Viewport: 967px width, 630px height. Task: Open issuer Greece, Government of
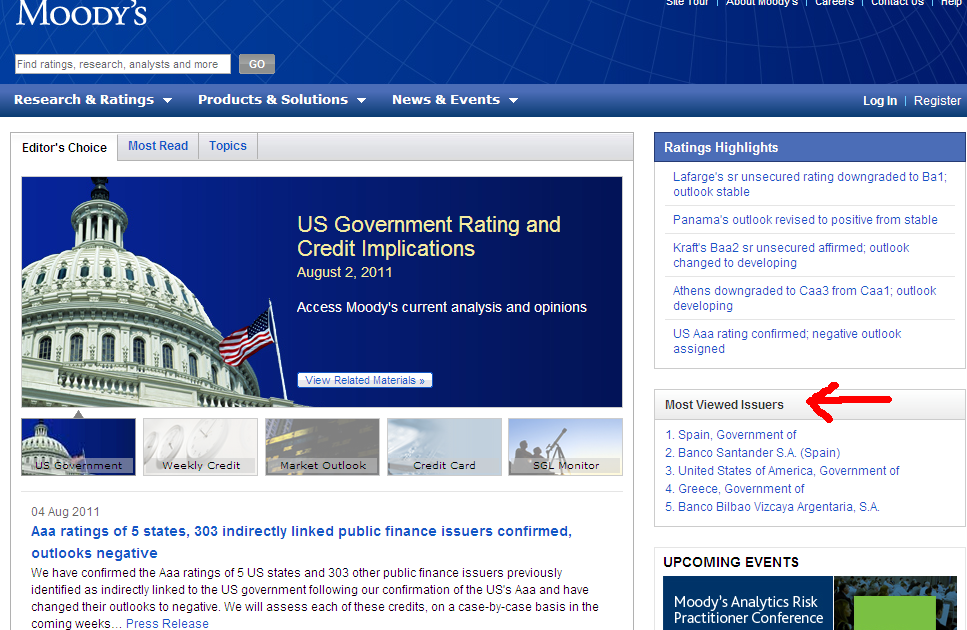(741, 489)
